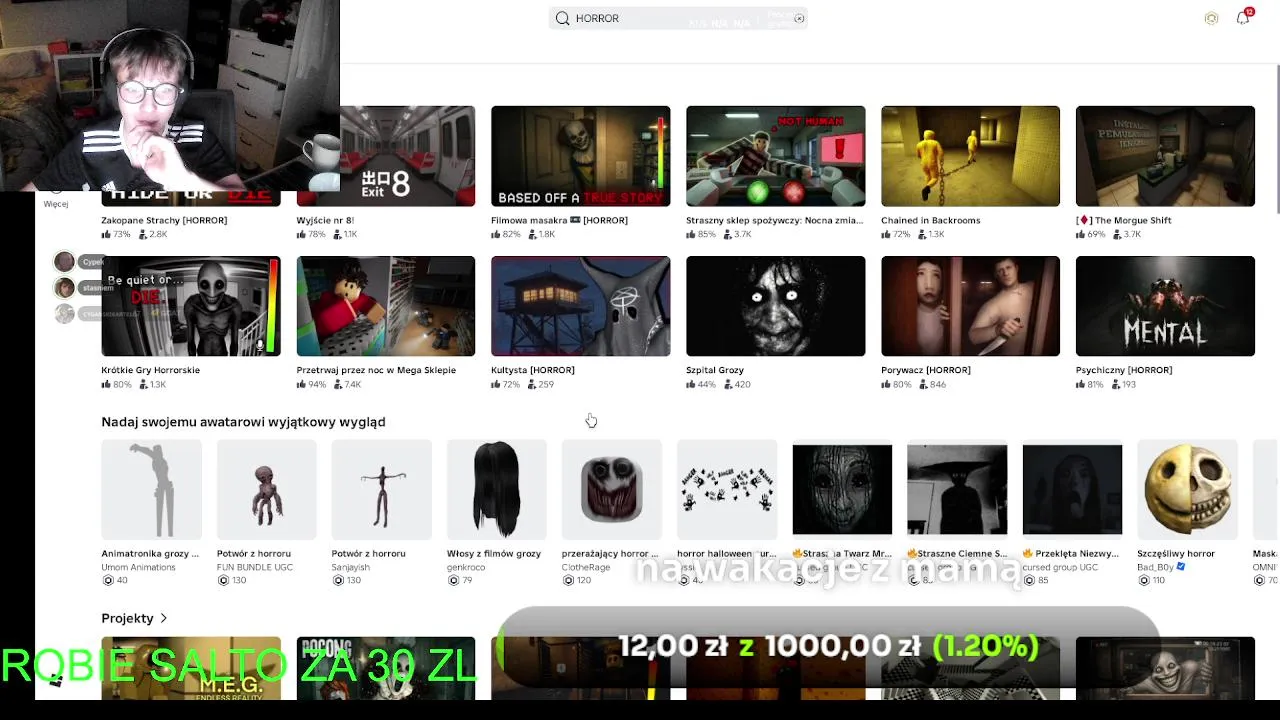Clear the HORROR search text

(x=799, y=18)
